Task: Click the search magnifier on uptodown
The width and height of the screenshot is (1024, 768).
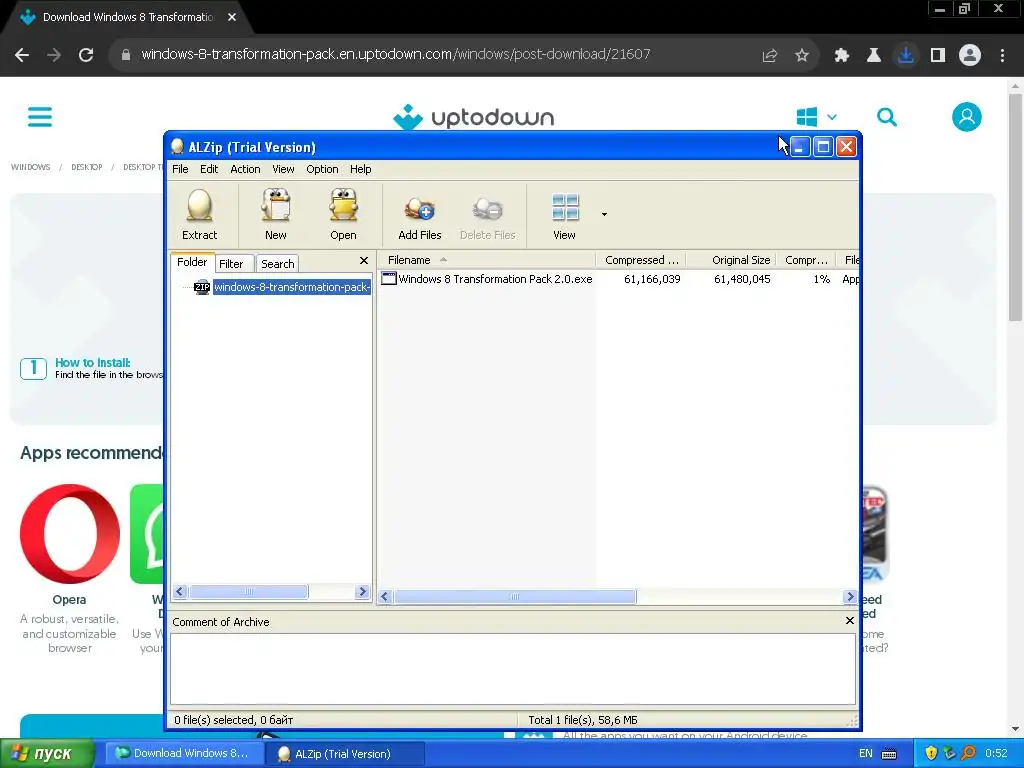Action: tap(886, 117)
